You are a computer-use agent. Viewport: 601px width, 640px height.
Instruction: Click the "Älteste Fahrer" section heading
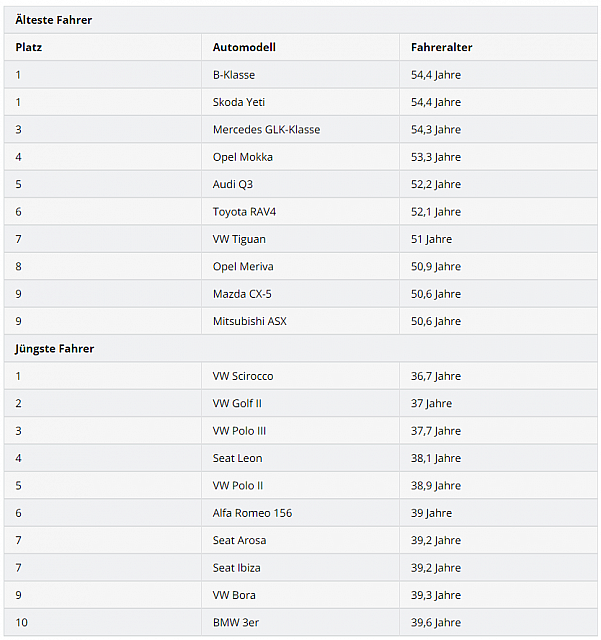point(54,20)
